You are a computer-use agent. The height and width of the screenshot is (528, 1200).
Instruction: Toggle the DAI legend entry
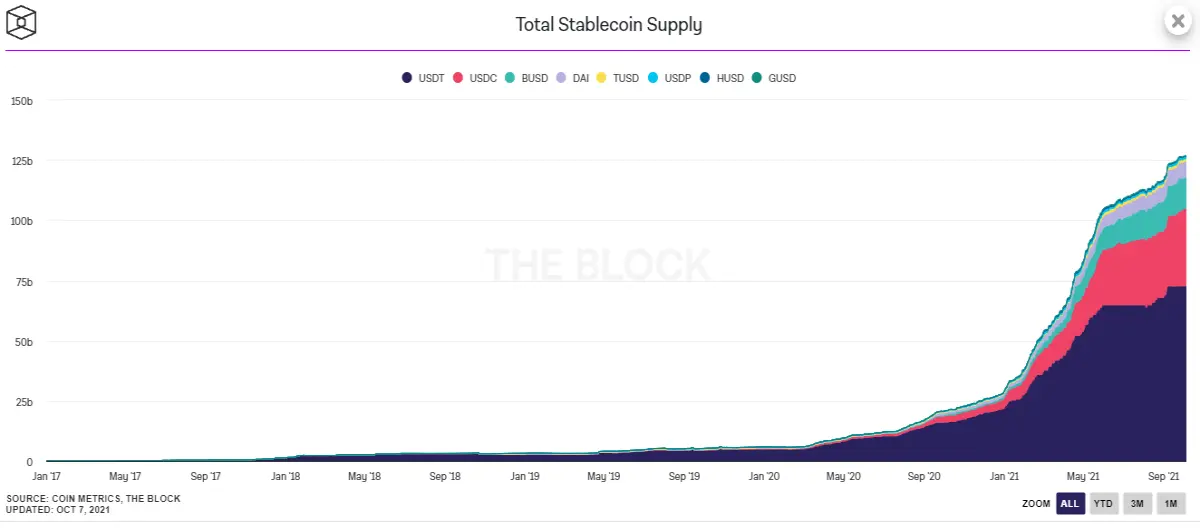click(x=573, y=78)
